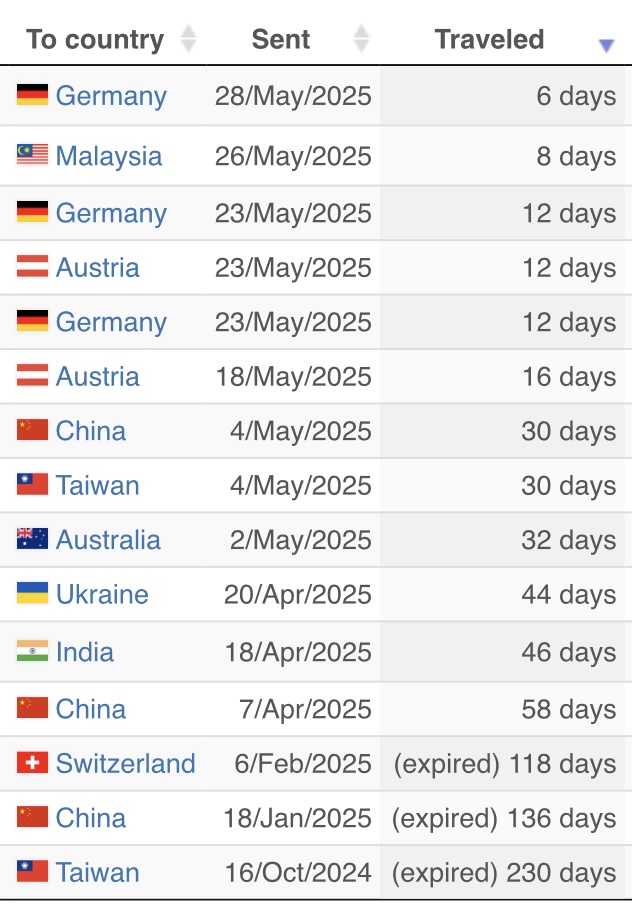Click the Switzerland flag icon
The image size is (632, 912).
[33, 763]
